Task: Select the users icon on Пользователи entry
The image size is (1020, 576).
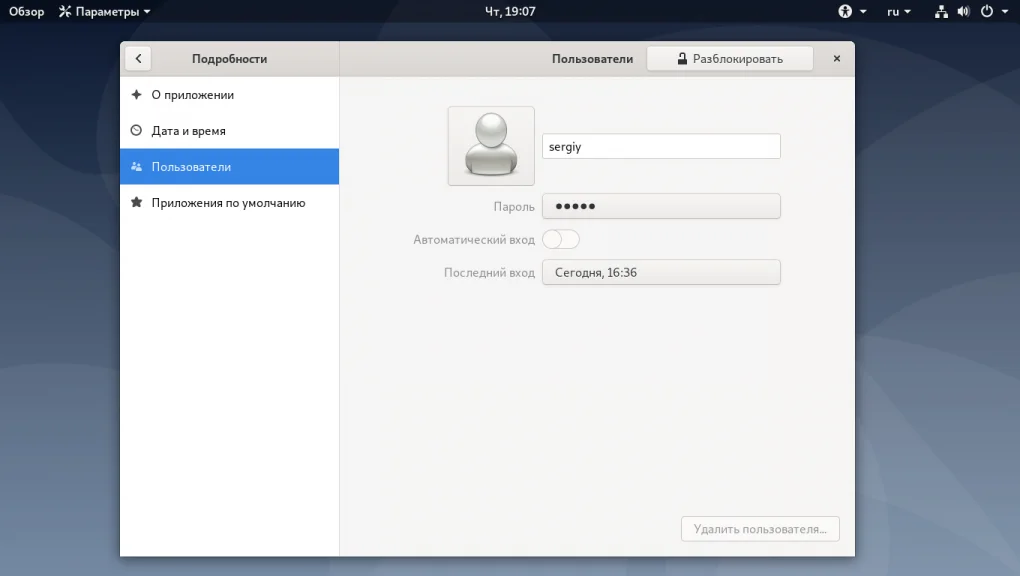Action: (136, 166)
